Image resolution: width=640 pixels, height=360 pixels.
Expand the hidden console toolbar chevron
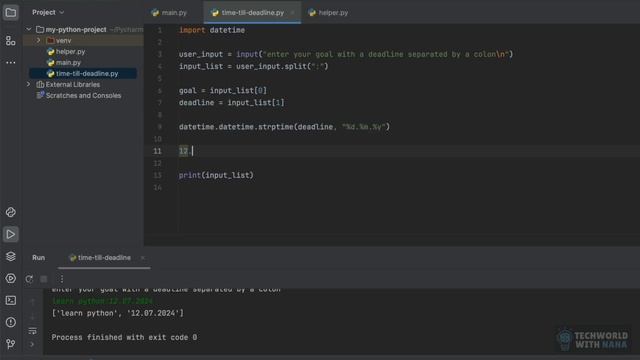32,344
